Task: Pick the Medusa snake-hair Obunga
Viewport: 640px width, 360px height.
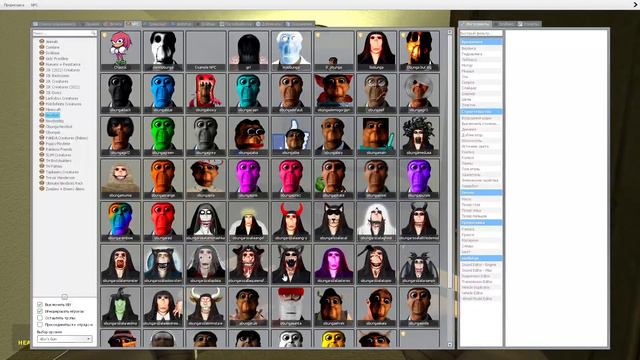Action: click(x=419, y=136)
